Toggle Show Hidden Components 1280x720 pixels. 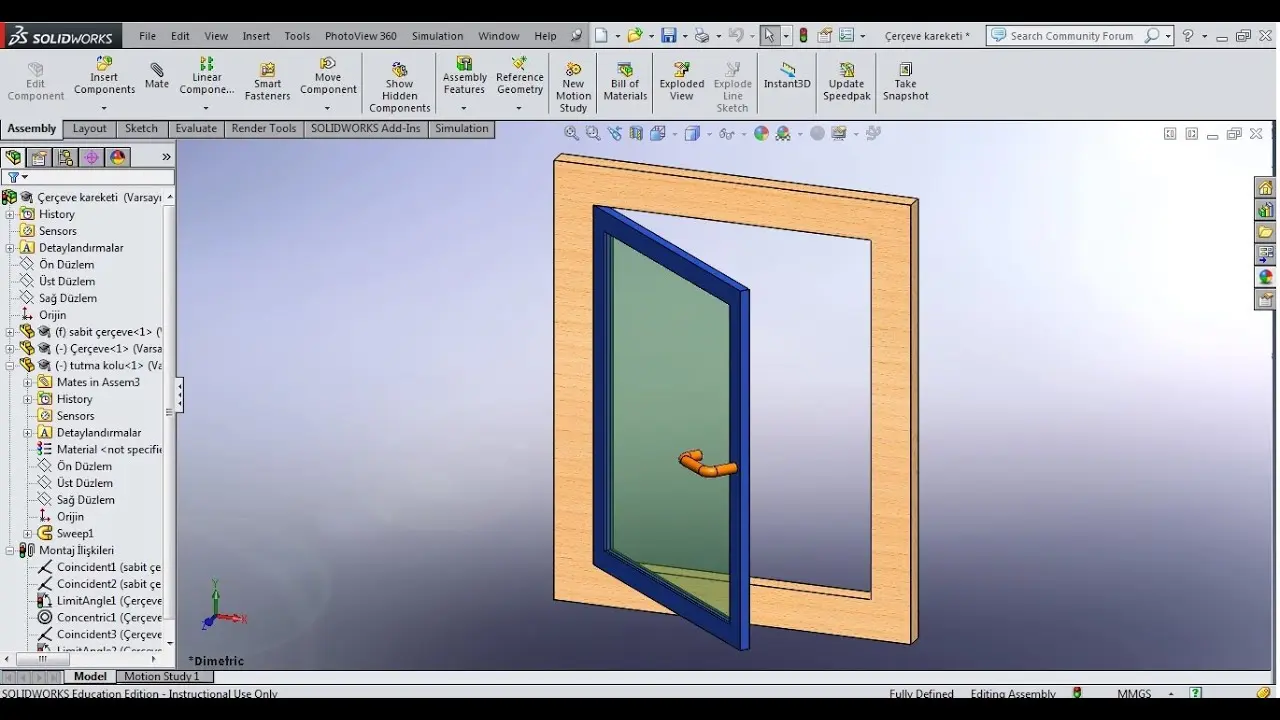click(399, 88)
